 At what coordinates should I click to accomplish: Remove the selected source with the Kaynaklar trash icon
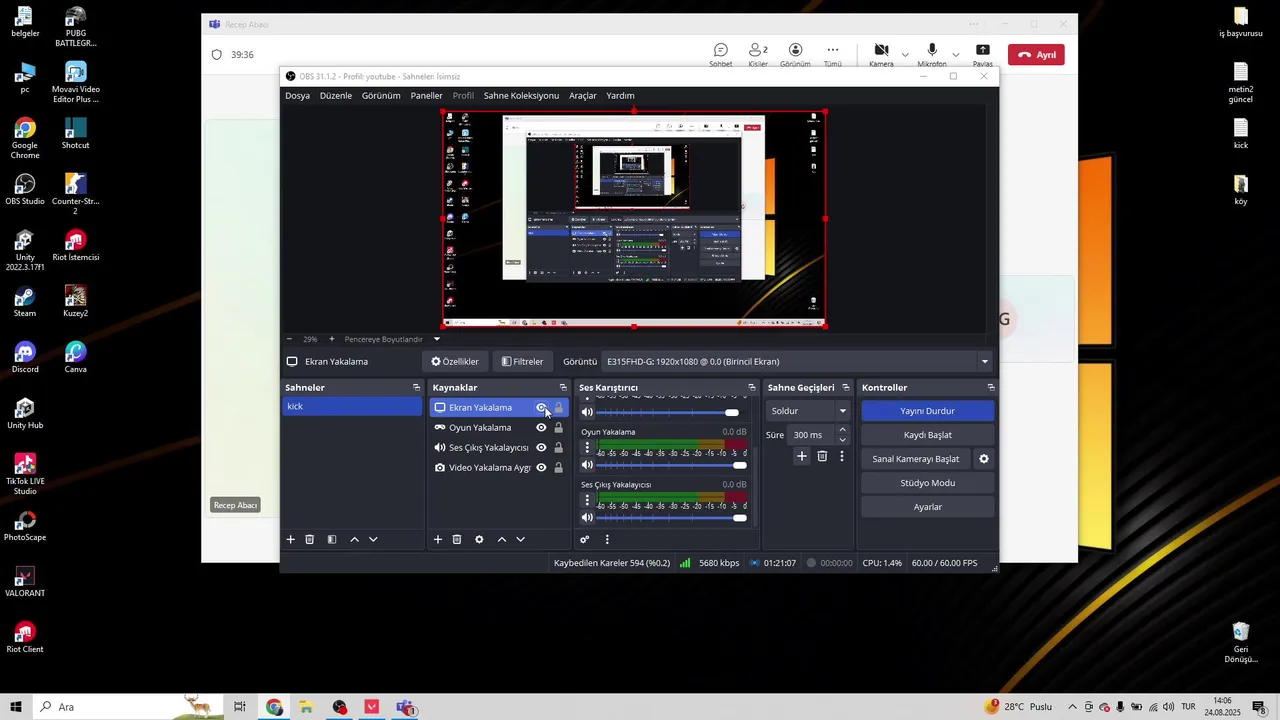(457, 540)
